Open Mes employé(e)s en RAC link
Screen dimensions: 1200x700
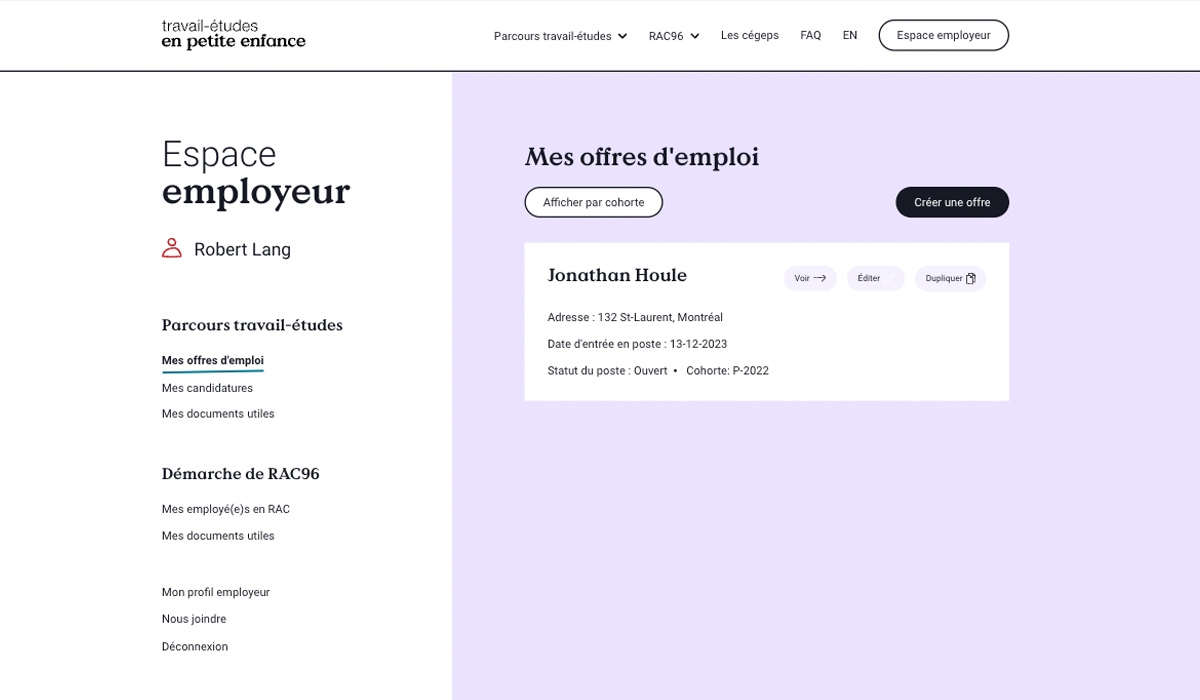click(x=225, y=509)
